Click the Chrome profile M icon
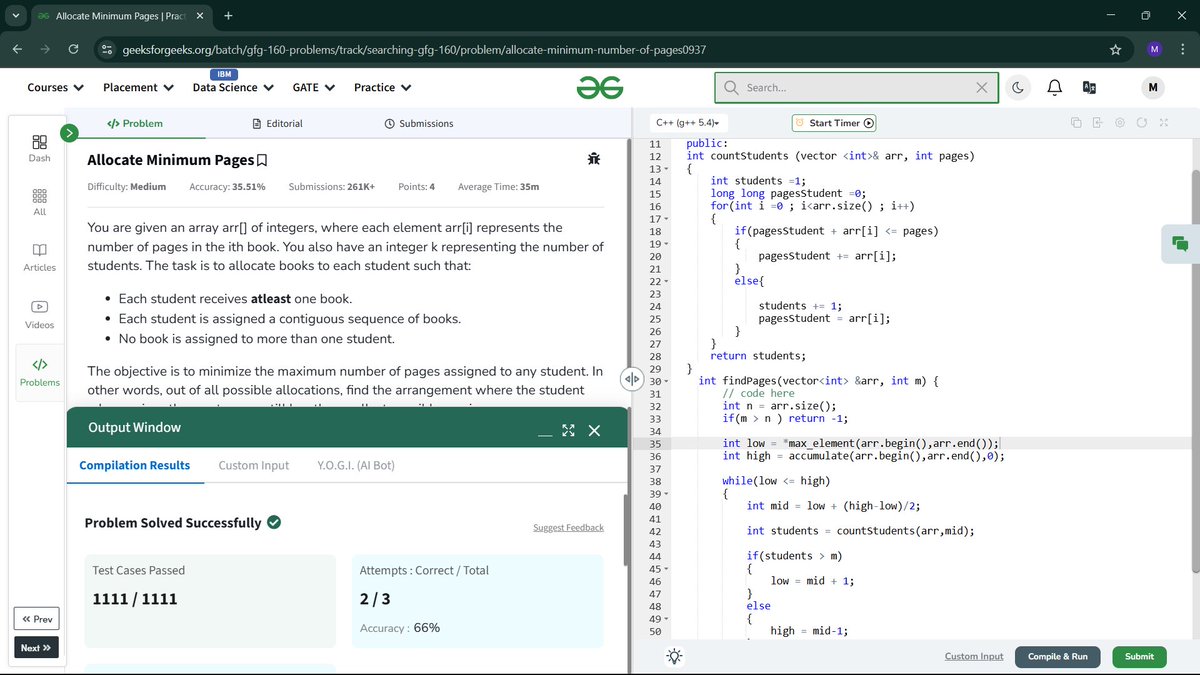This screenshot has height=675, width=1200. (x=1154, y=49)
